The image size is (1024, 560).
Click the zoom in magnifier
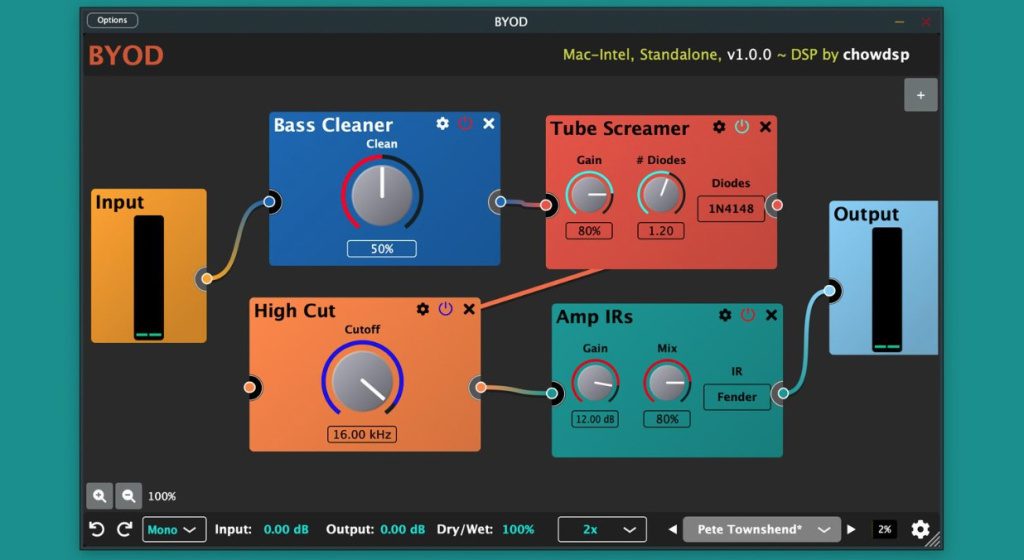[x=99, y=495]
